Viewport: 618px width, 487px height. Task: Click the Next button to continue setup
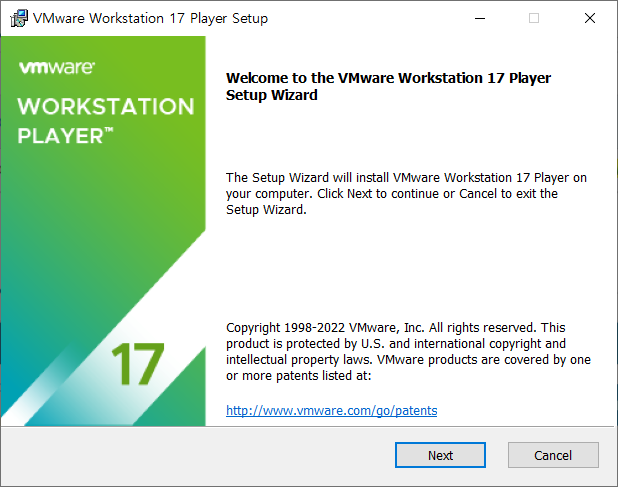(x=440, y=455)
